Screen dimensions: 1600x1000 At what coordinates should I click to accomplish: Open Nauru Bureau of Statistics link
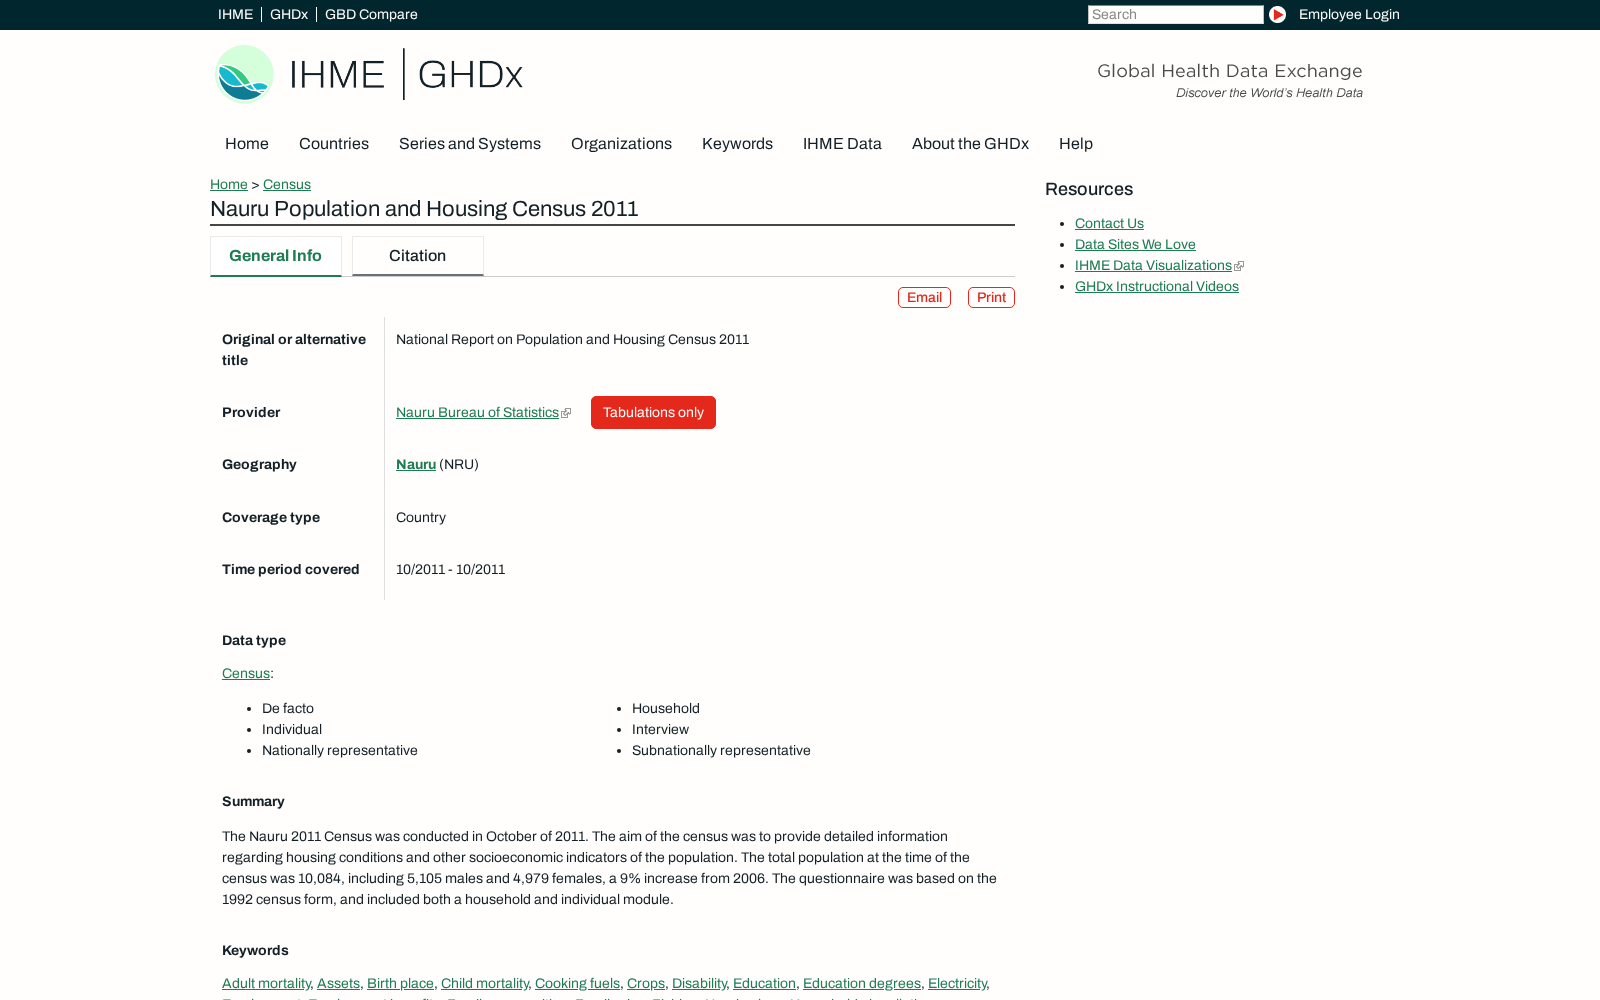[477, 412]
